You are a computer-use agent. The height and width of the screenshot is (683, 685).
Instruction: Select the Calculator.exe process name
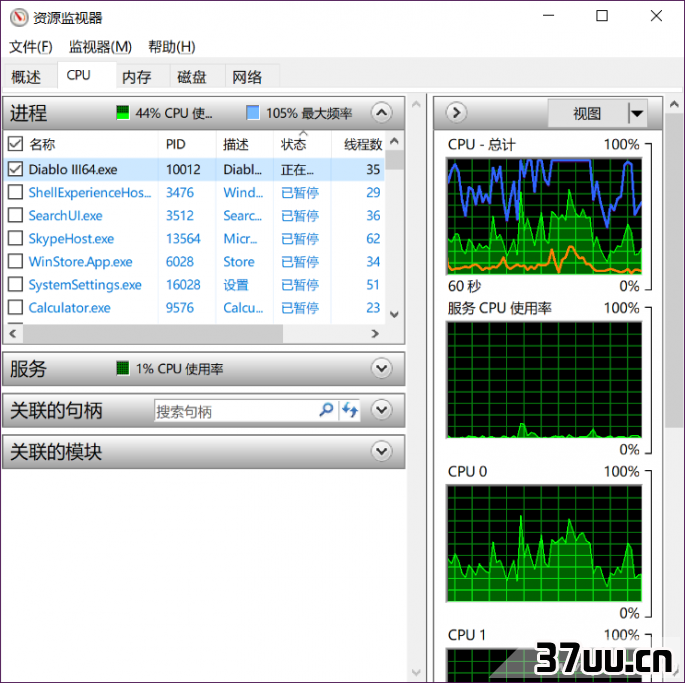coord(69,308)
